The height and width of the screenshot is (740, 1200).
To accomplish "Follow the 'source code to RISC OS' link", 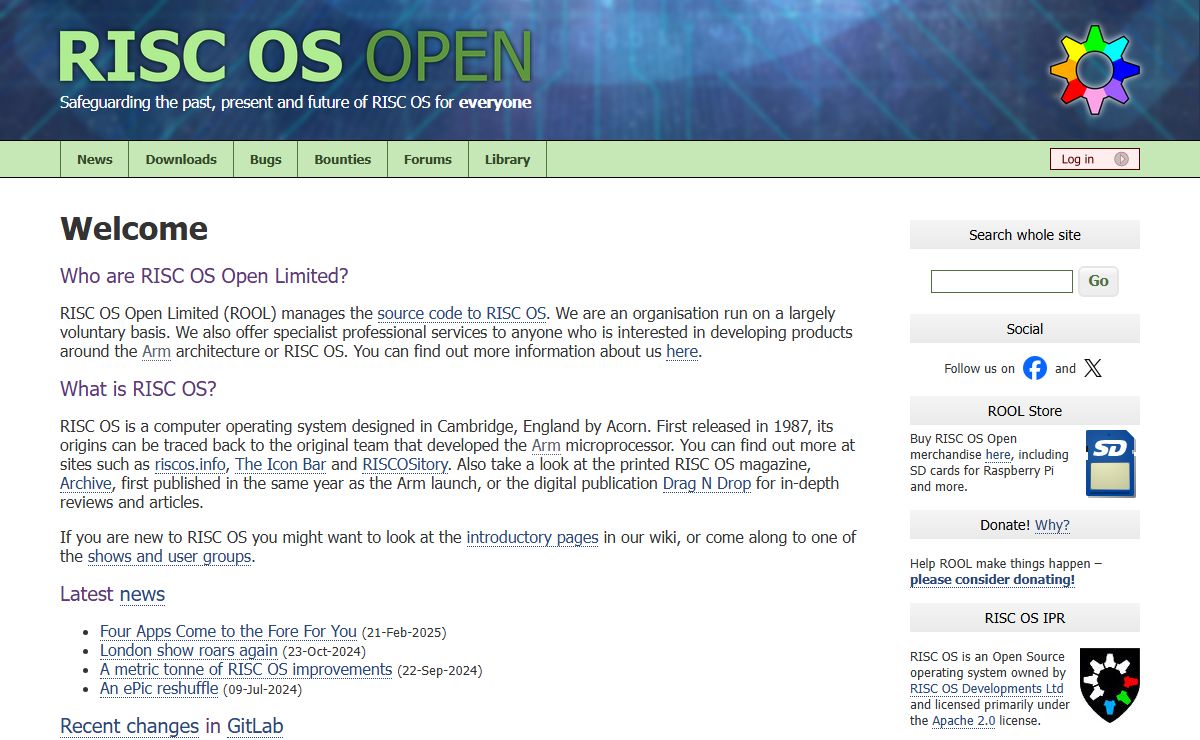I will [x=461, y=313].
